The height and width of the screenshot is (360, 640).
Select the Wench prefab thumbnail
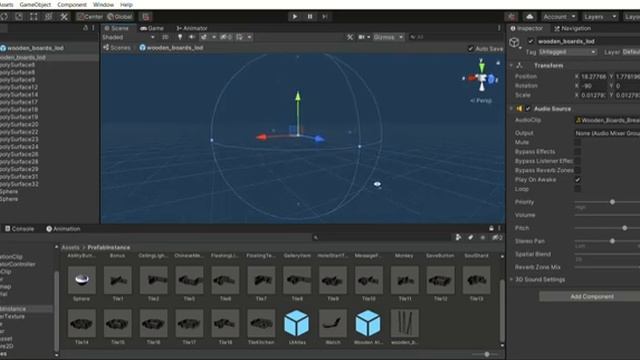click(x=333, y=323)
